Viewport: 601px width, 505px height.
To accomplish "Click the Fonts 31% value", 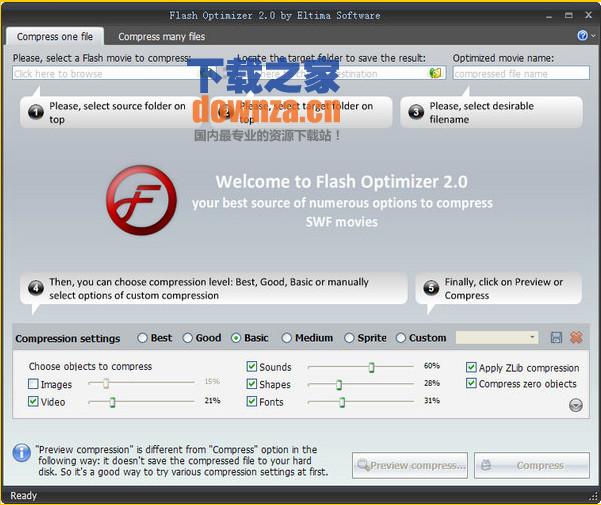I will [x=432, y=400].
